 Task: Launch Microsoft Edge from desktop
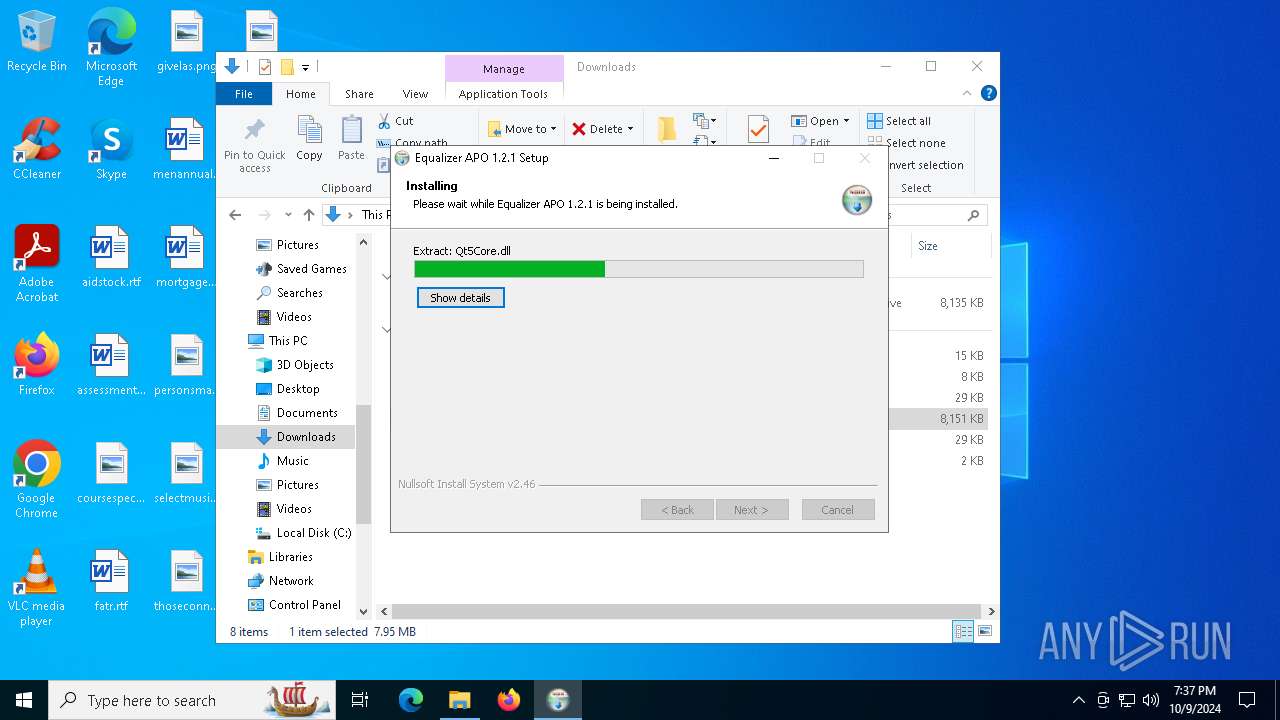(111, 48)
